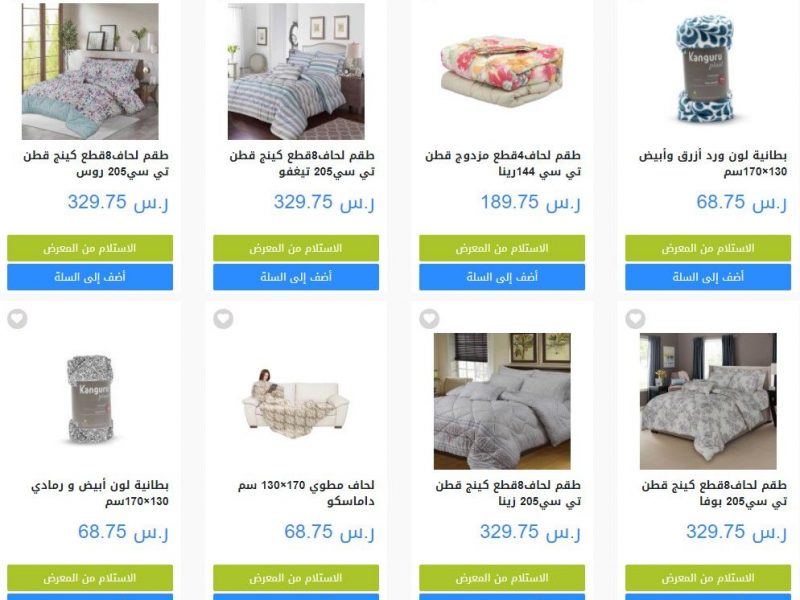This screenshot has width=800, height=600.
Task: Add Rose 8-piece quilt set to cart
Action: tap(90, 277)
